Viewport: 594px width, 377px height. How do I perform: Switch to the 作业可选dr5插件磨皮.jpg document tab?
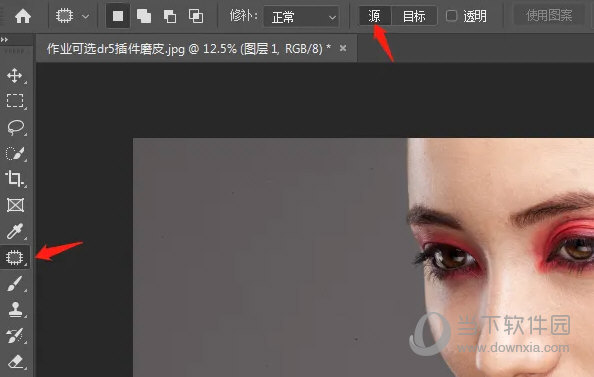pyautogui.click(x=189, y=49)
